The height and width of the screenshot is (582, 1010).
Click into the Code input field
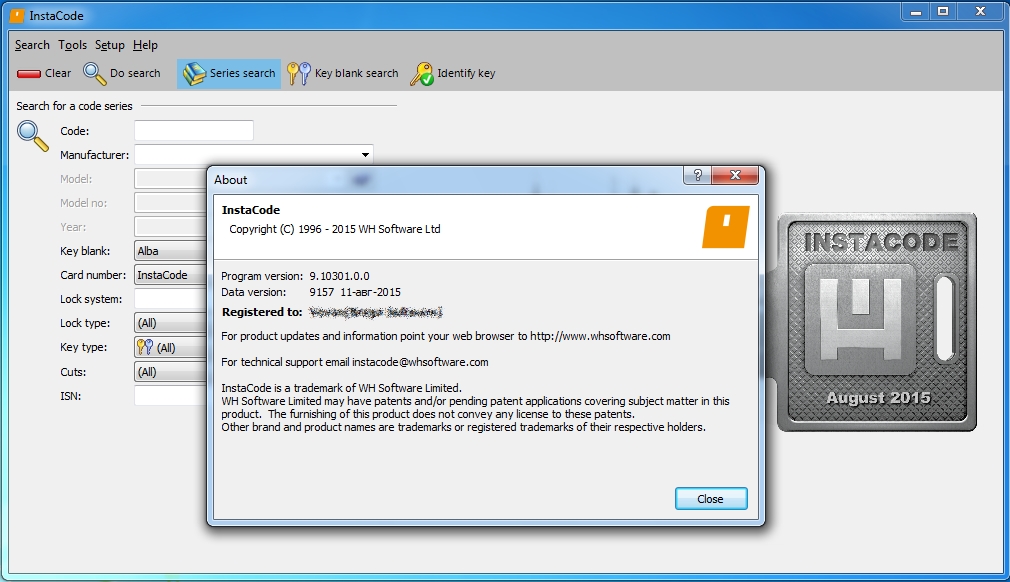pos(194,131)
